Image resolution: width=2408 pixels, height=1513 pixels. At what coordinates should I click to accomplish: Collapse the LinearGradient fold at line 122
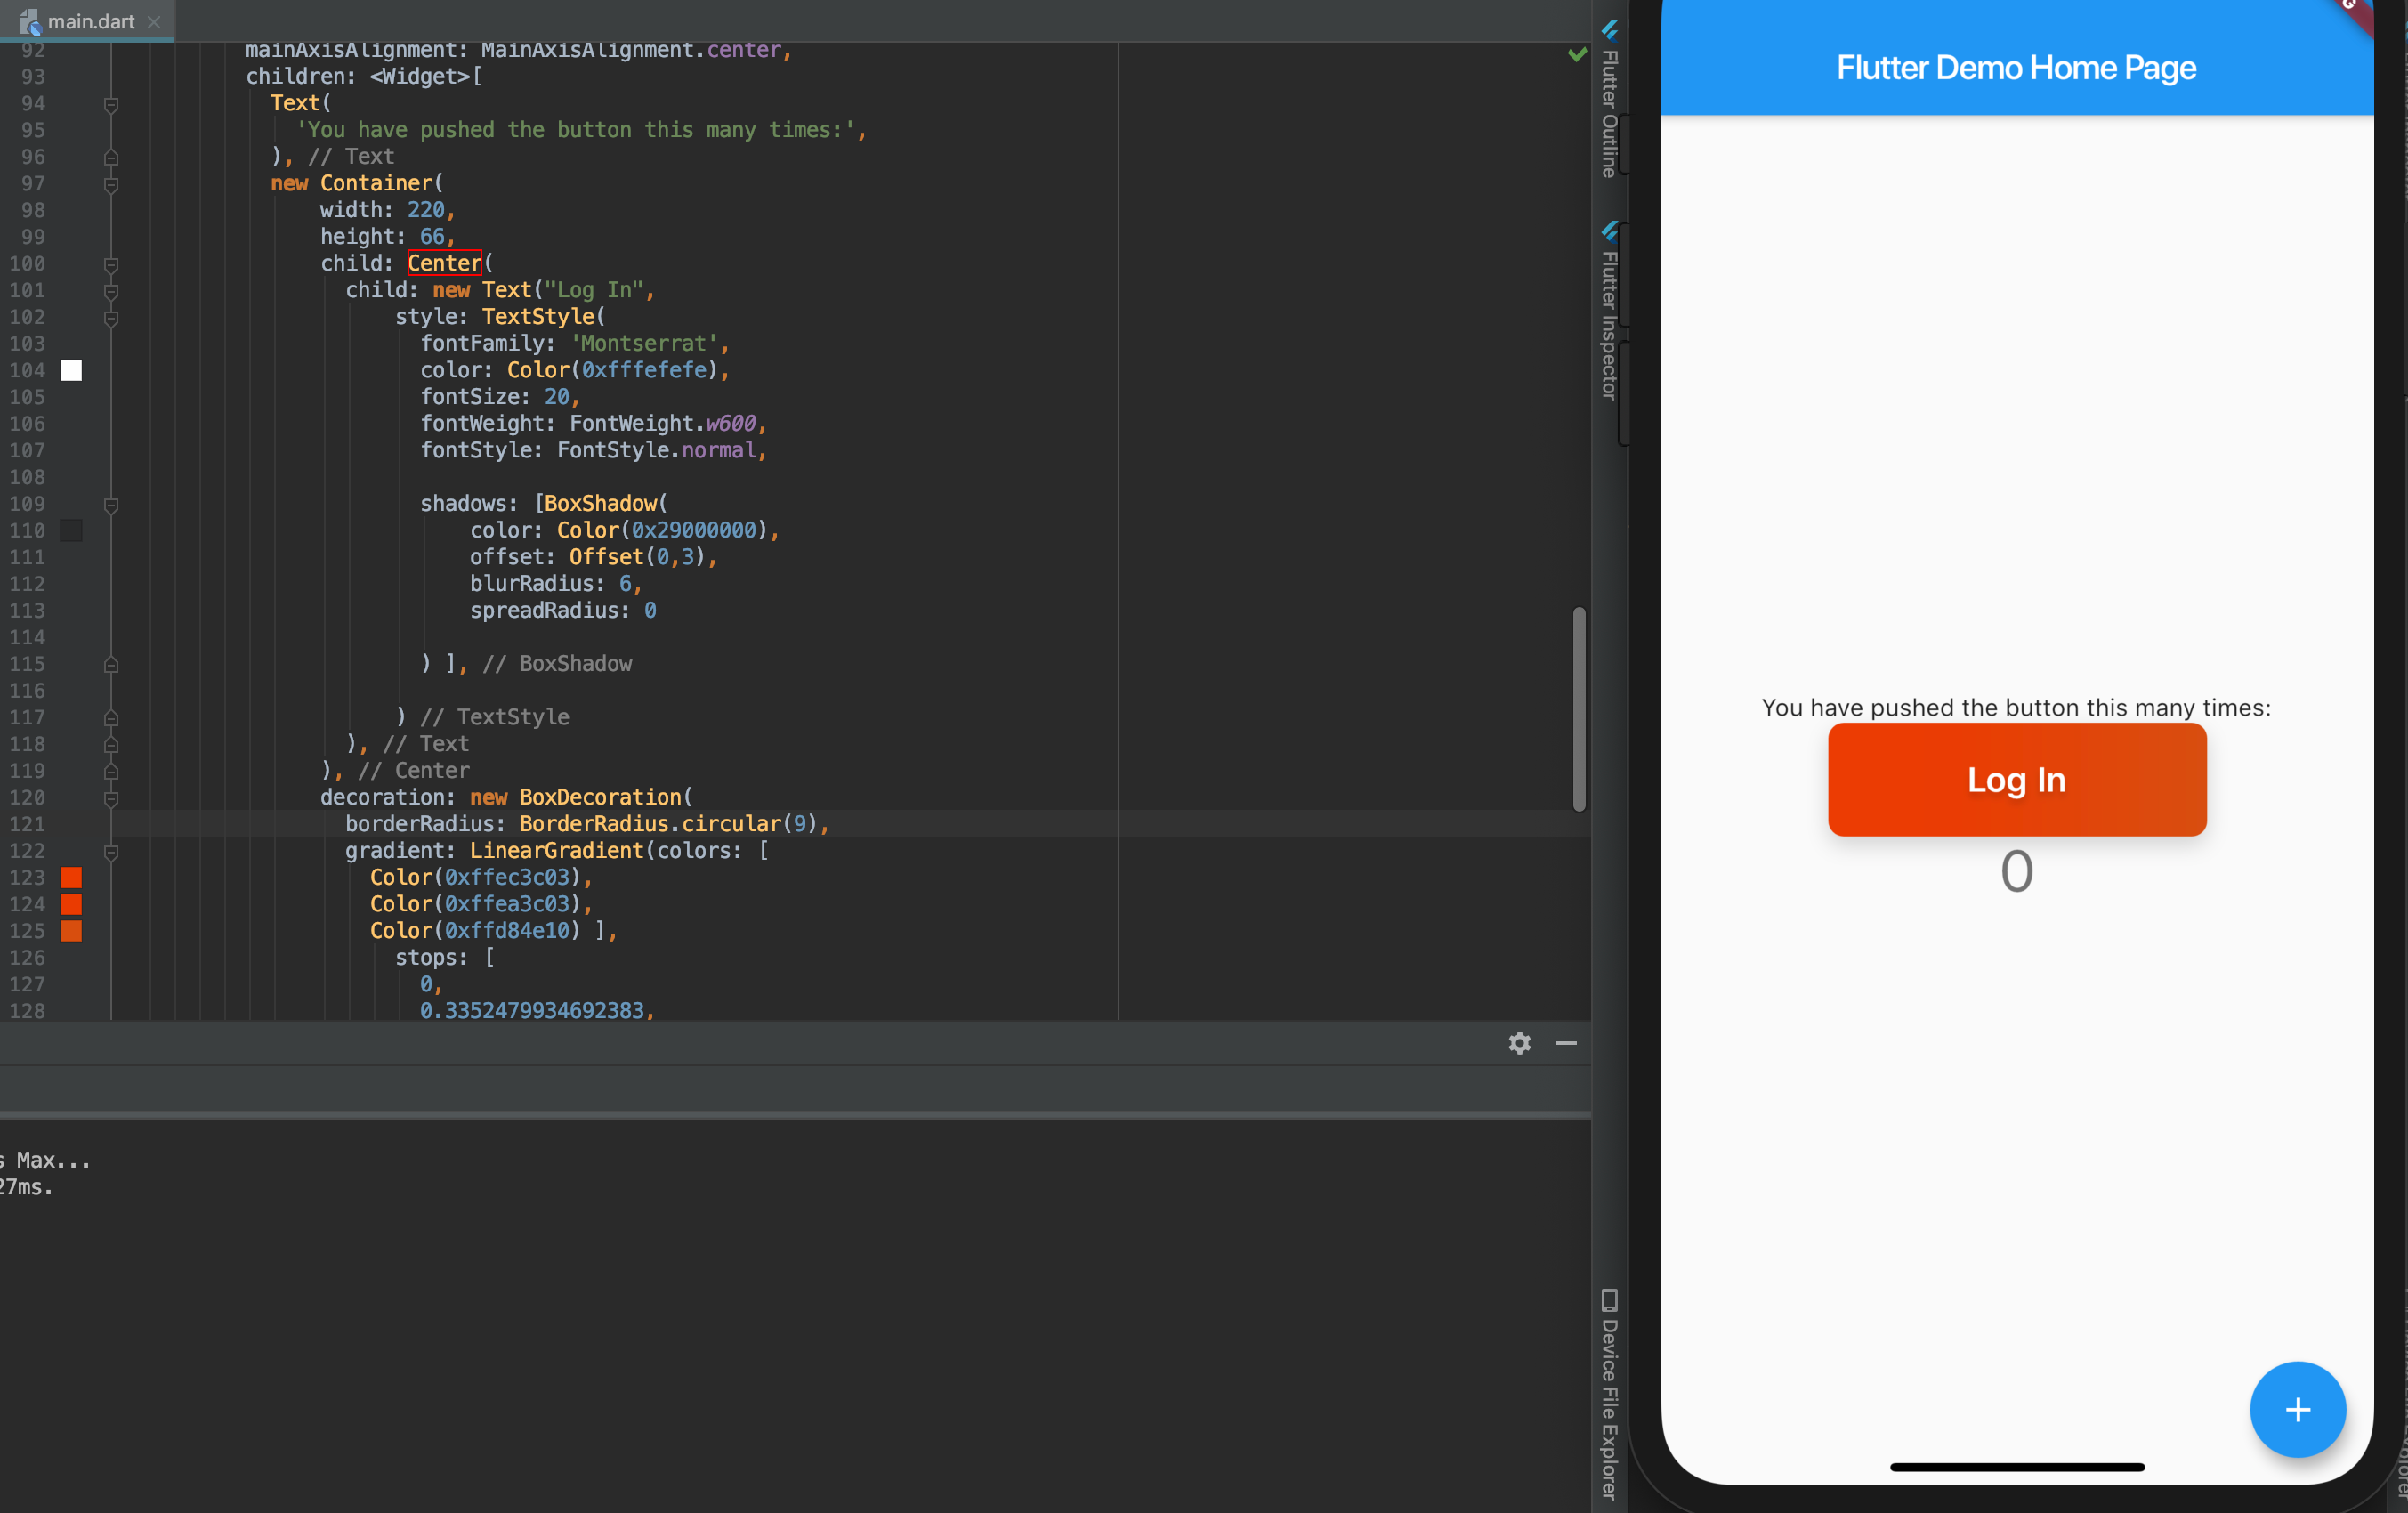(111, 851)
